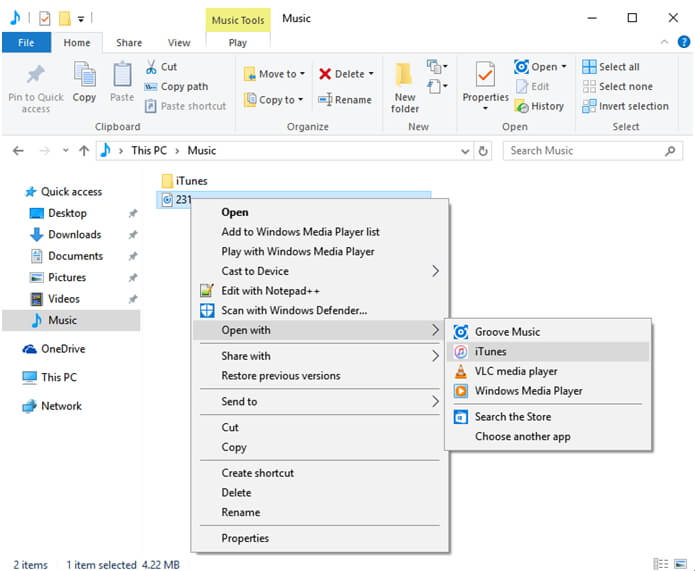Click Paste shortcut in the ribbon

[186, 106]
